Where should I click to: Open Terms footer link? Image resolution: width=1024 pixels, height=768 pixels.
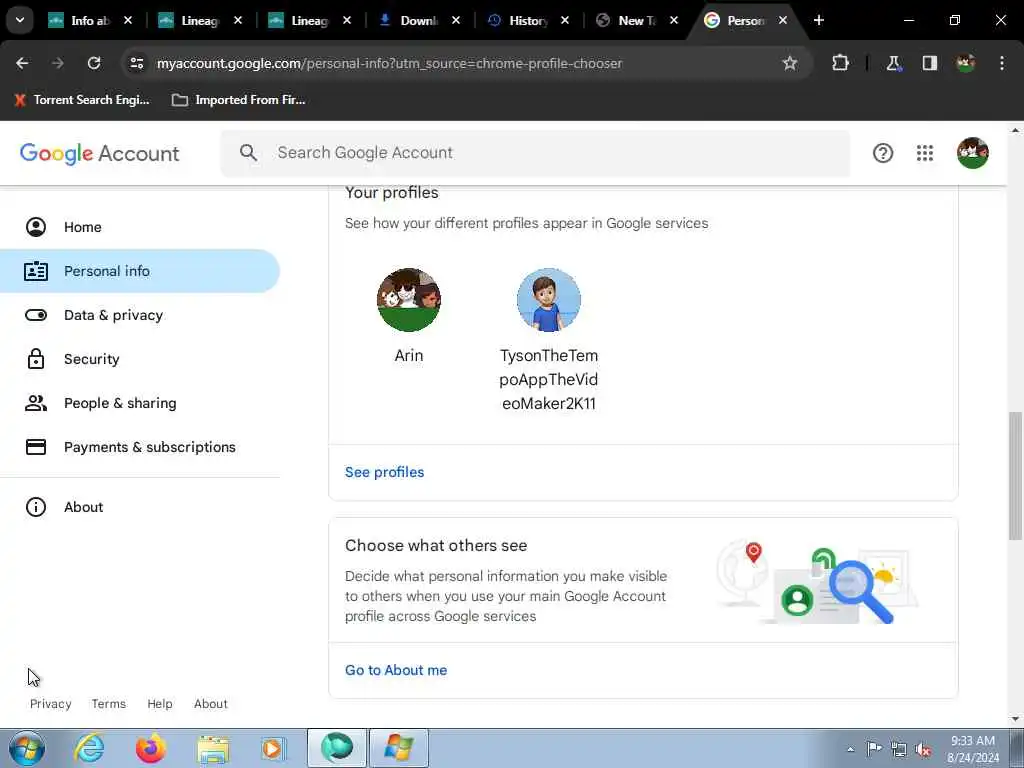(108, 703)
